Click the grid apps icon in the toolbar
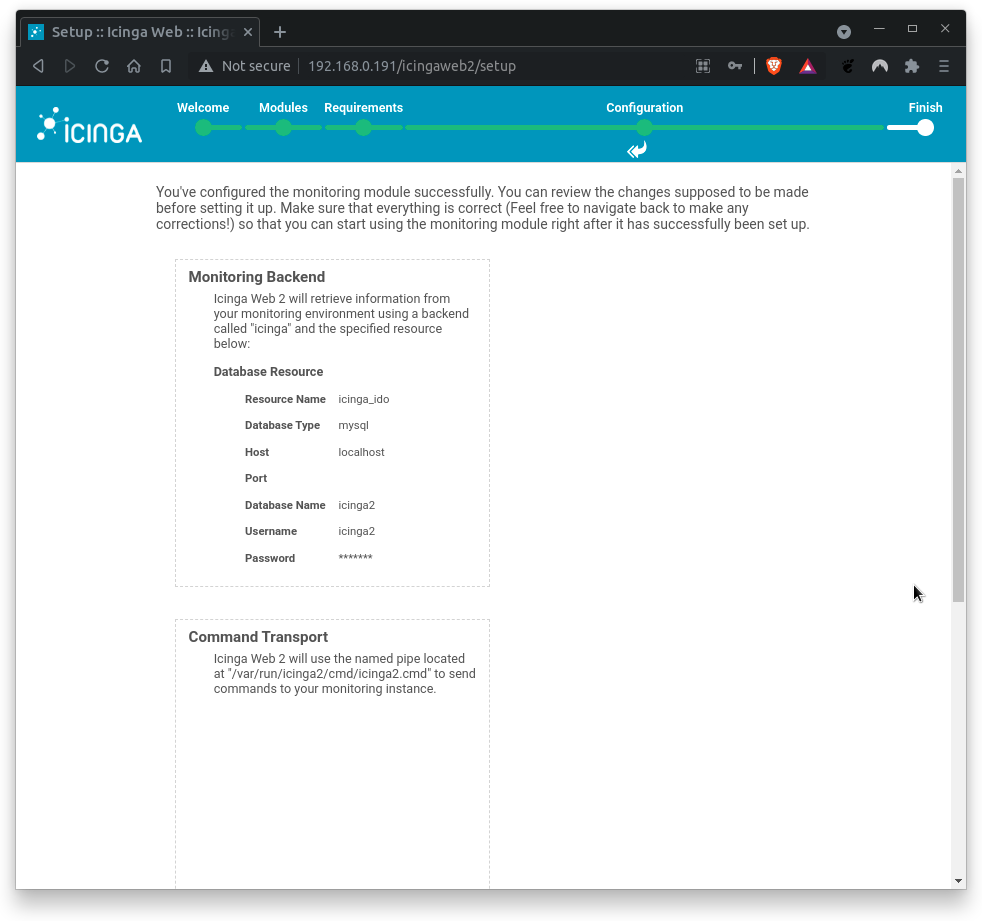 pyautogui.click(x=702, y=65)
